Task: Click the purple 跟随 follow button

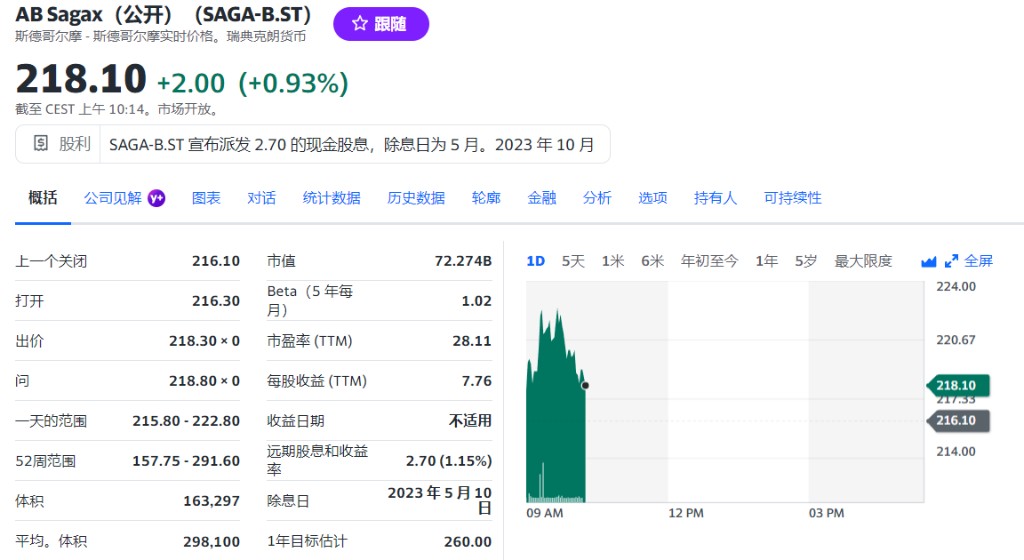Action: (381, 24)
